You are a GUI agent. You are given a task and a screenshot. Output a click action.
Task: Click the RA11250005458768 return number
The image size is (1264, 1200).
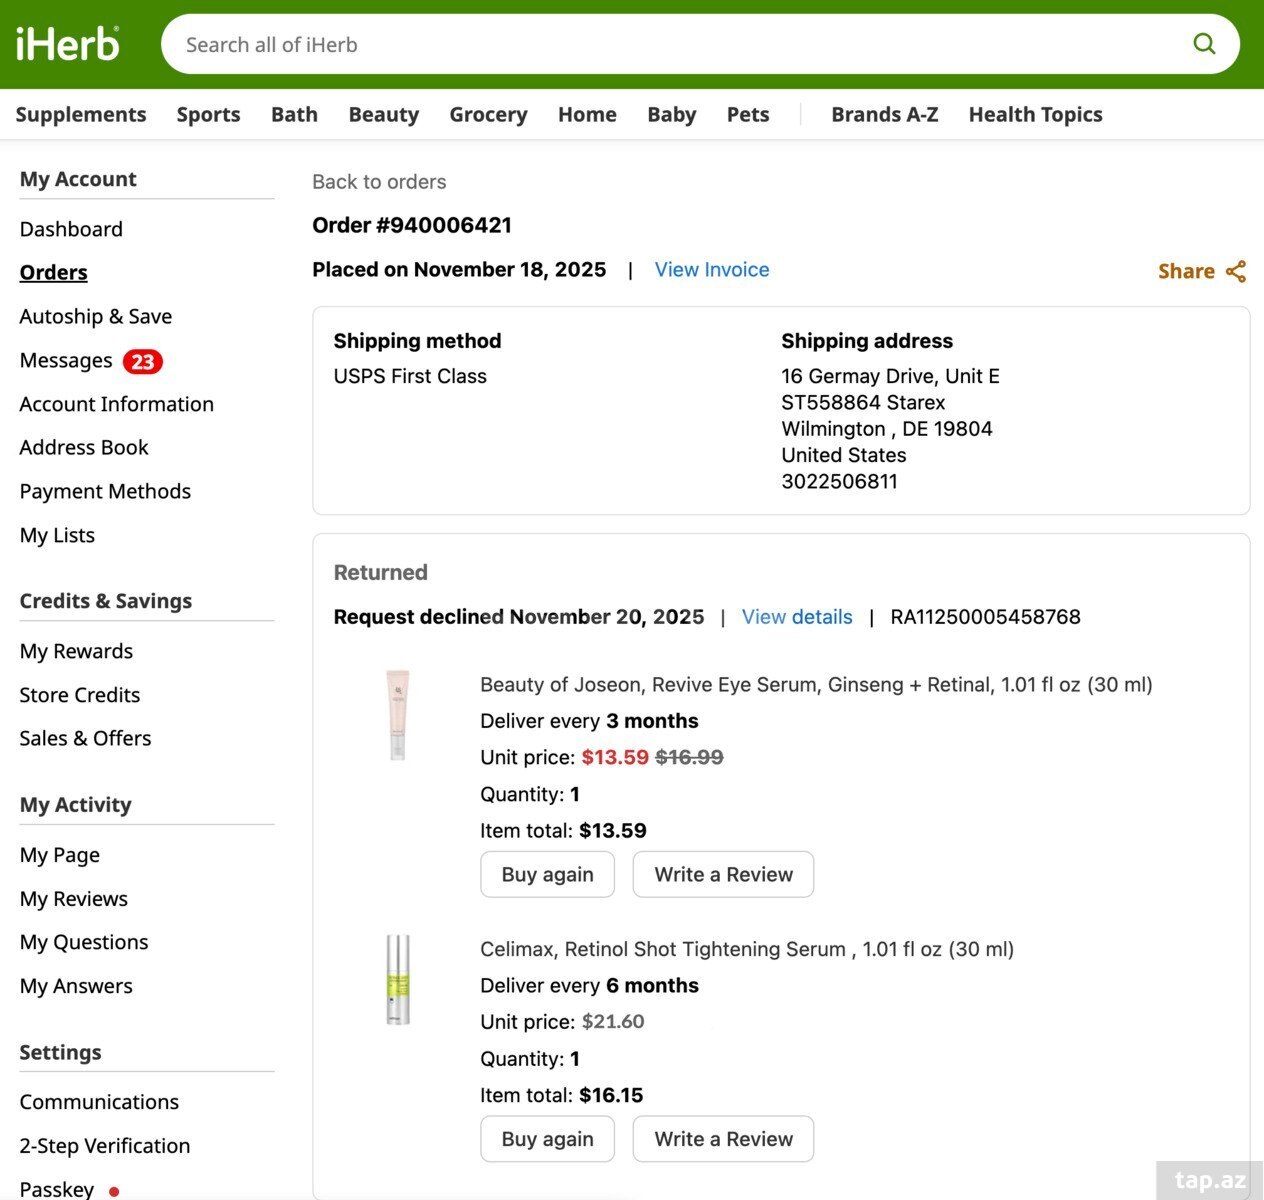[x=985, y=617]
